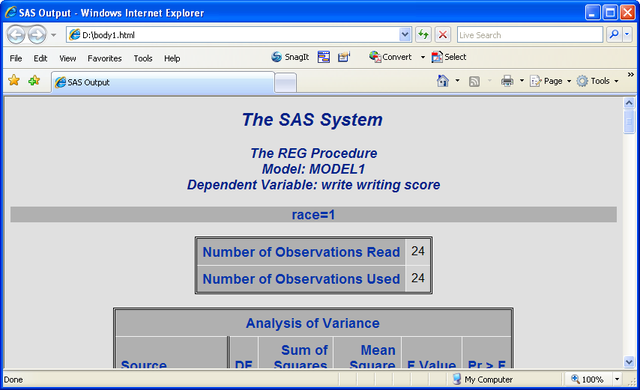Open the Page command menu

[550, 81]
